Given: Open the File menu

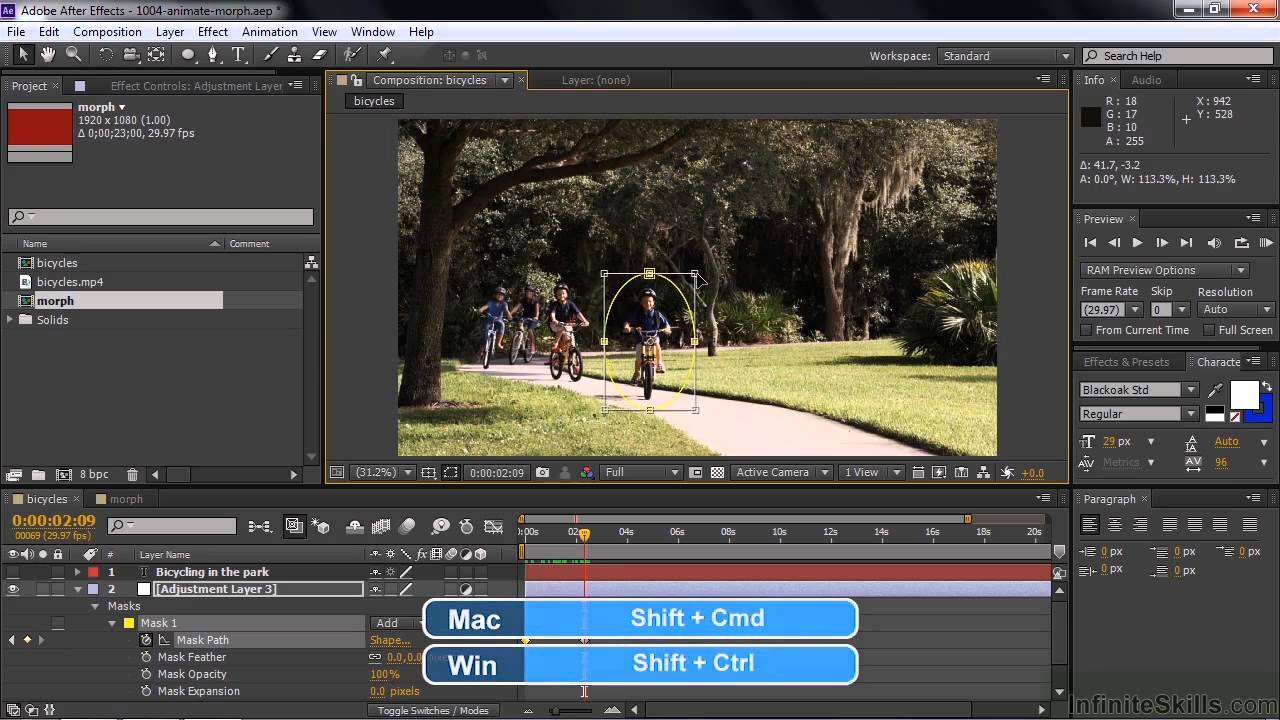Looking at the screenshot, I should [x=16, y=32].
